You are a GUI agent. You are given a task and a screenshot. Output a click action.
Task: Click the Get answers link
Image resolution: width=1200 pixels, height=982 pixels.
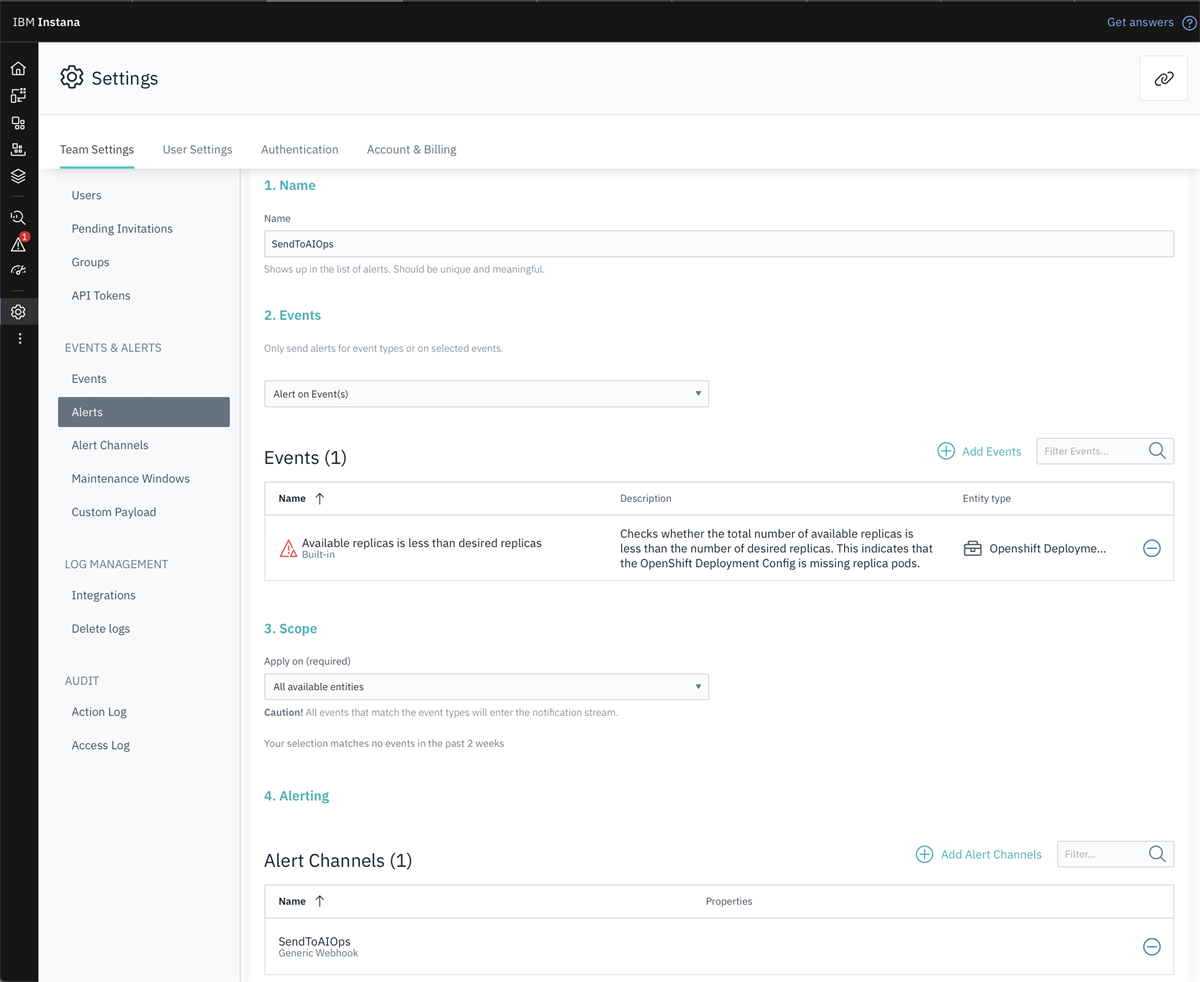point(1140,22)
